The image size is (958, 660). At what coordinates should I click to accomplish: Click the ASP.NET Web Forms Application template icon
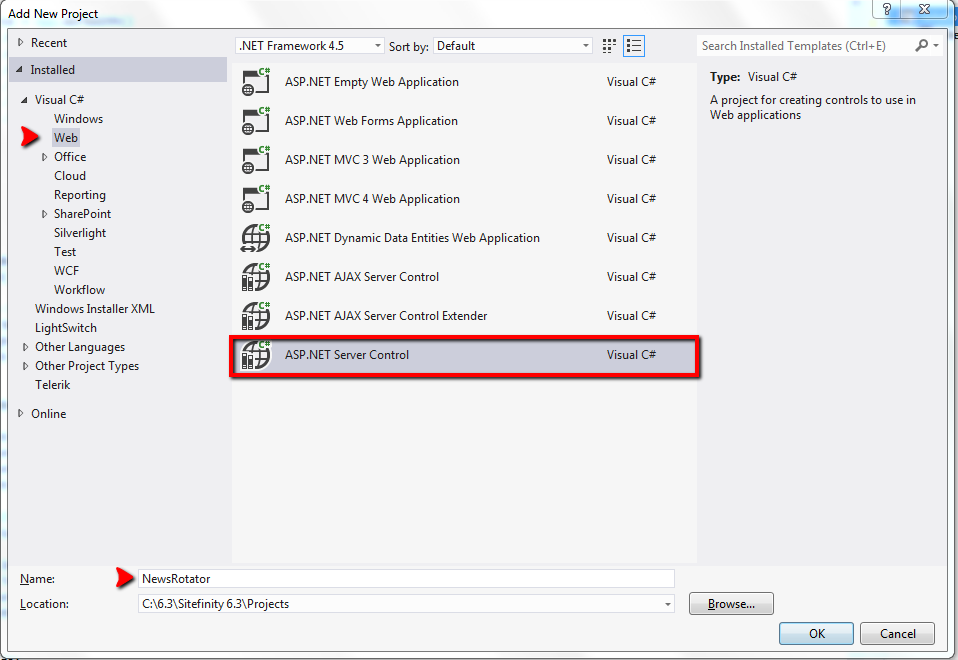[256, 121]
